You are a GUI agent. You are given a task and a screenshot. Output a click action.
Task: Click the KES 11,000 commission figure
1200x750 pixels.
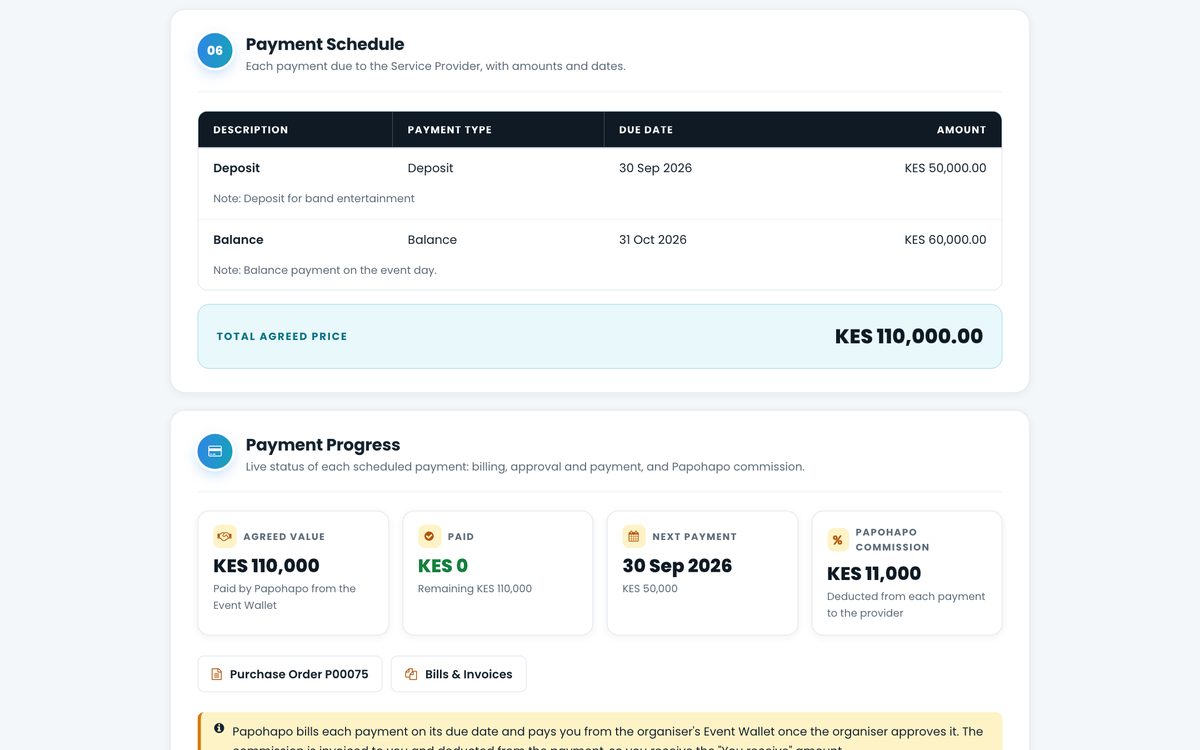[874, 574]
